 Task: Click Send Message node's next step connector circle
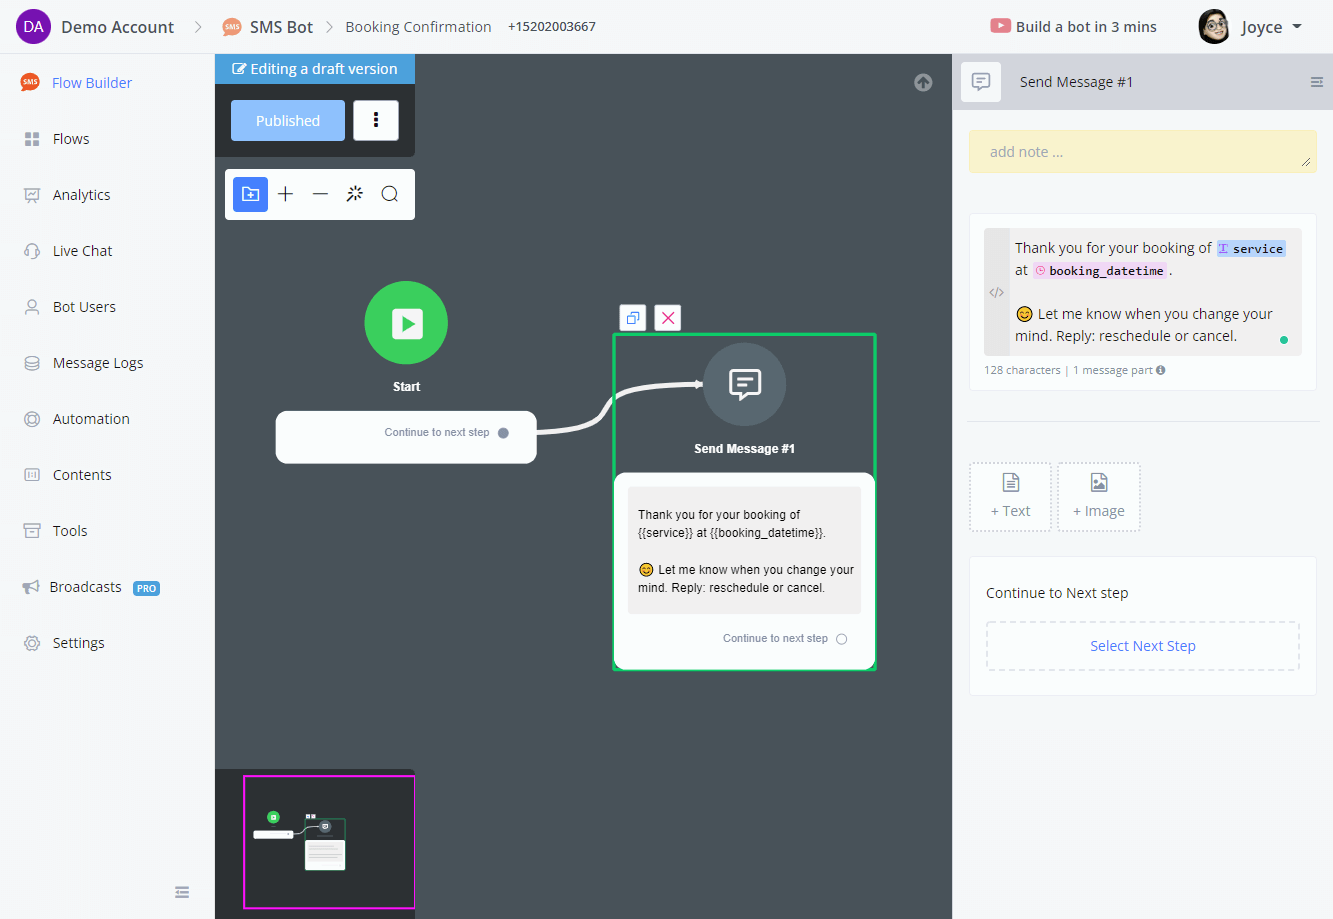pyautogui.click(x=841, y=639)
